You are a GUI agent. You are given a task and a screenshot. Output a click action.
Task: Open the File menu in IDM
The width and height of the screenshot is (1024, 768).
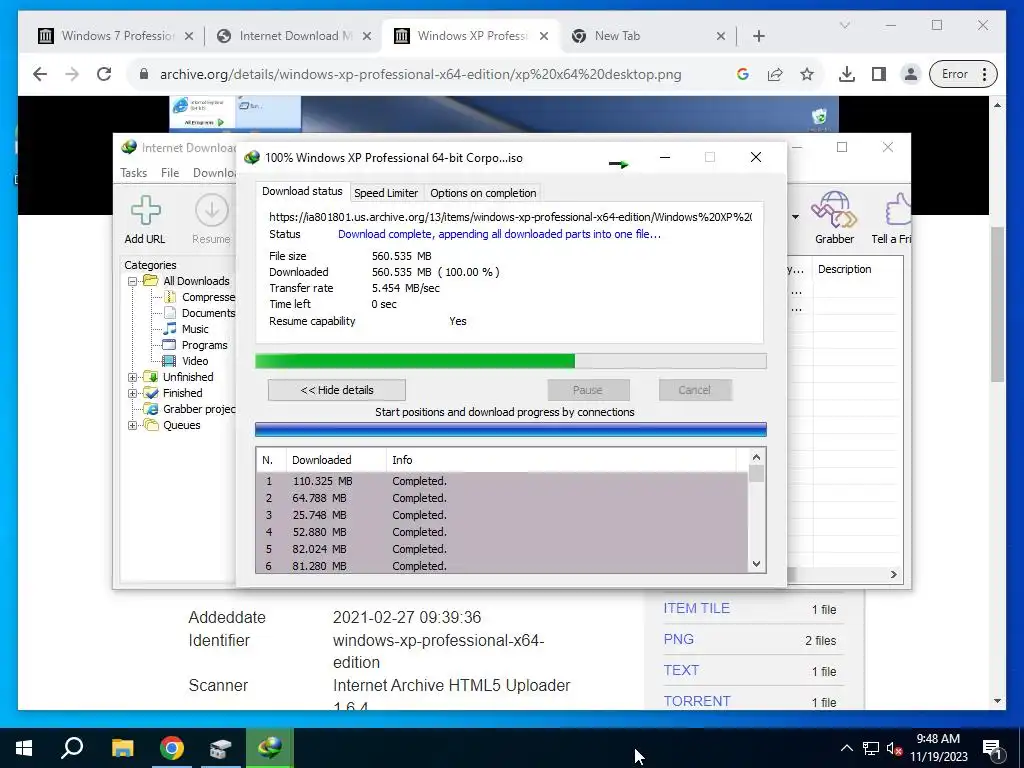click(x=170, y=172)
